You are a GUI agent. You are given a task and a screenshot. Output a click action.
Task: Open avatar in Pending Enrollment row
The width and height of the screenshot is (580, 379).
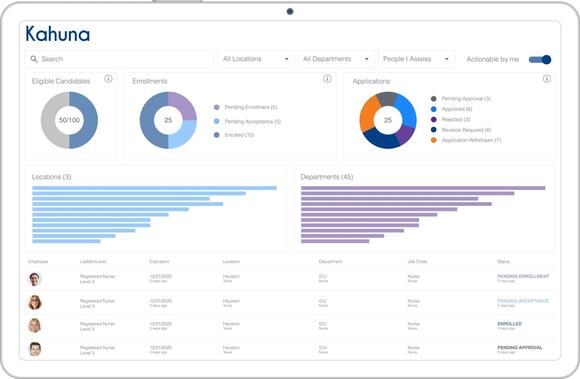pyautogui.click(x=35, y=279)
